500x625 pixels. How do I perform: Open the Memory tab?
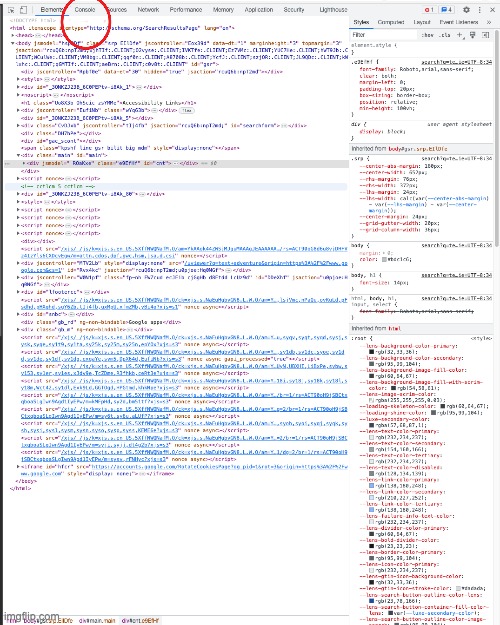(x=223, y=10)
